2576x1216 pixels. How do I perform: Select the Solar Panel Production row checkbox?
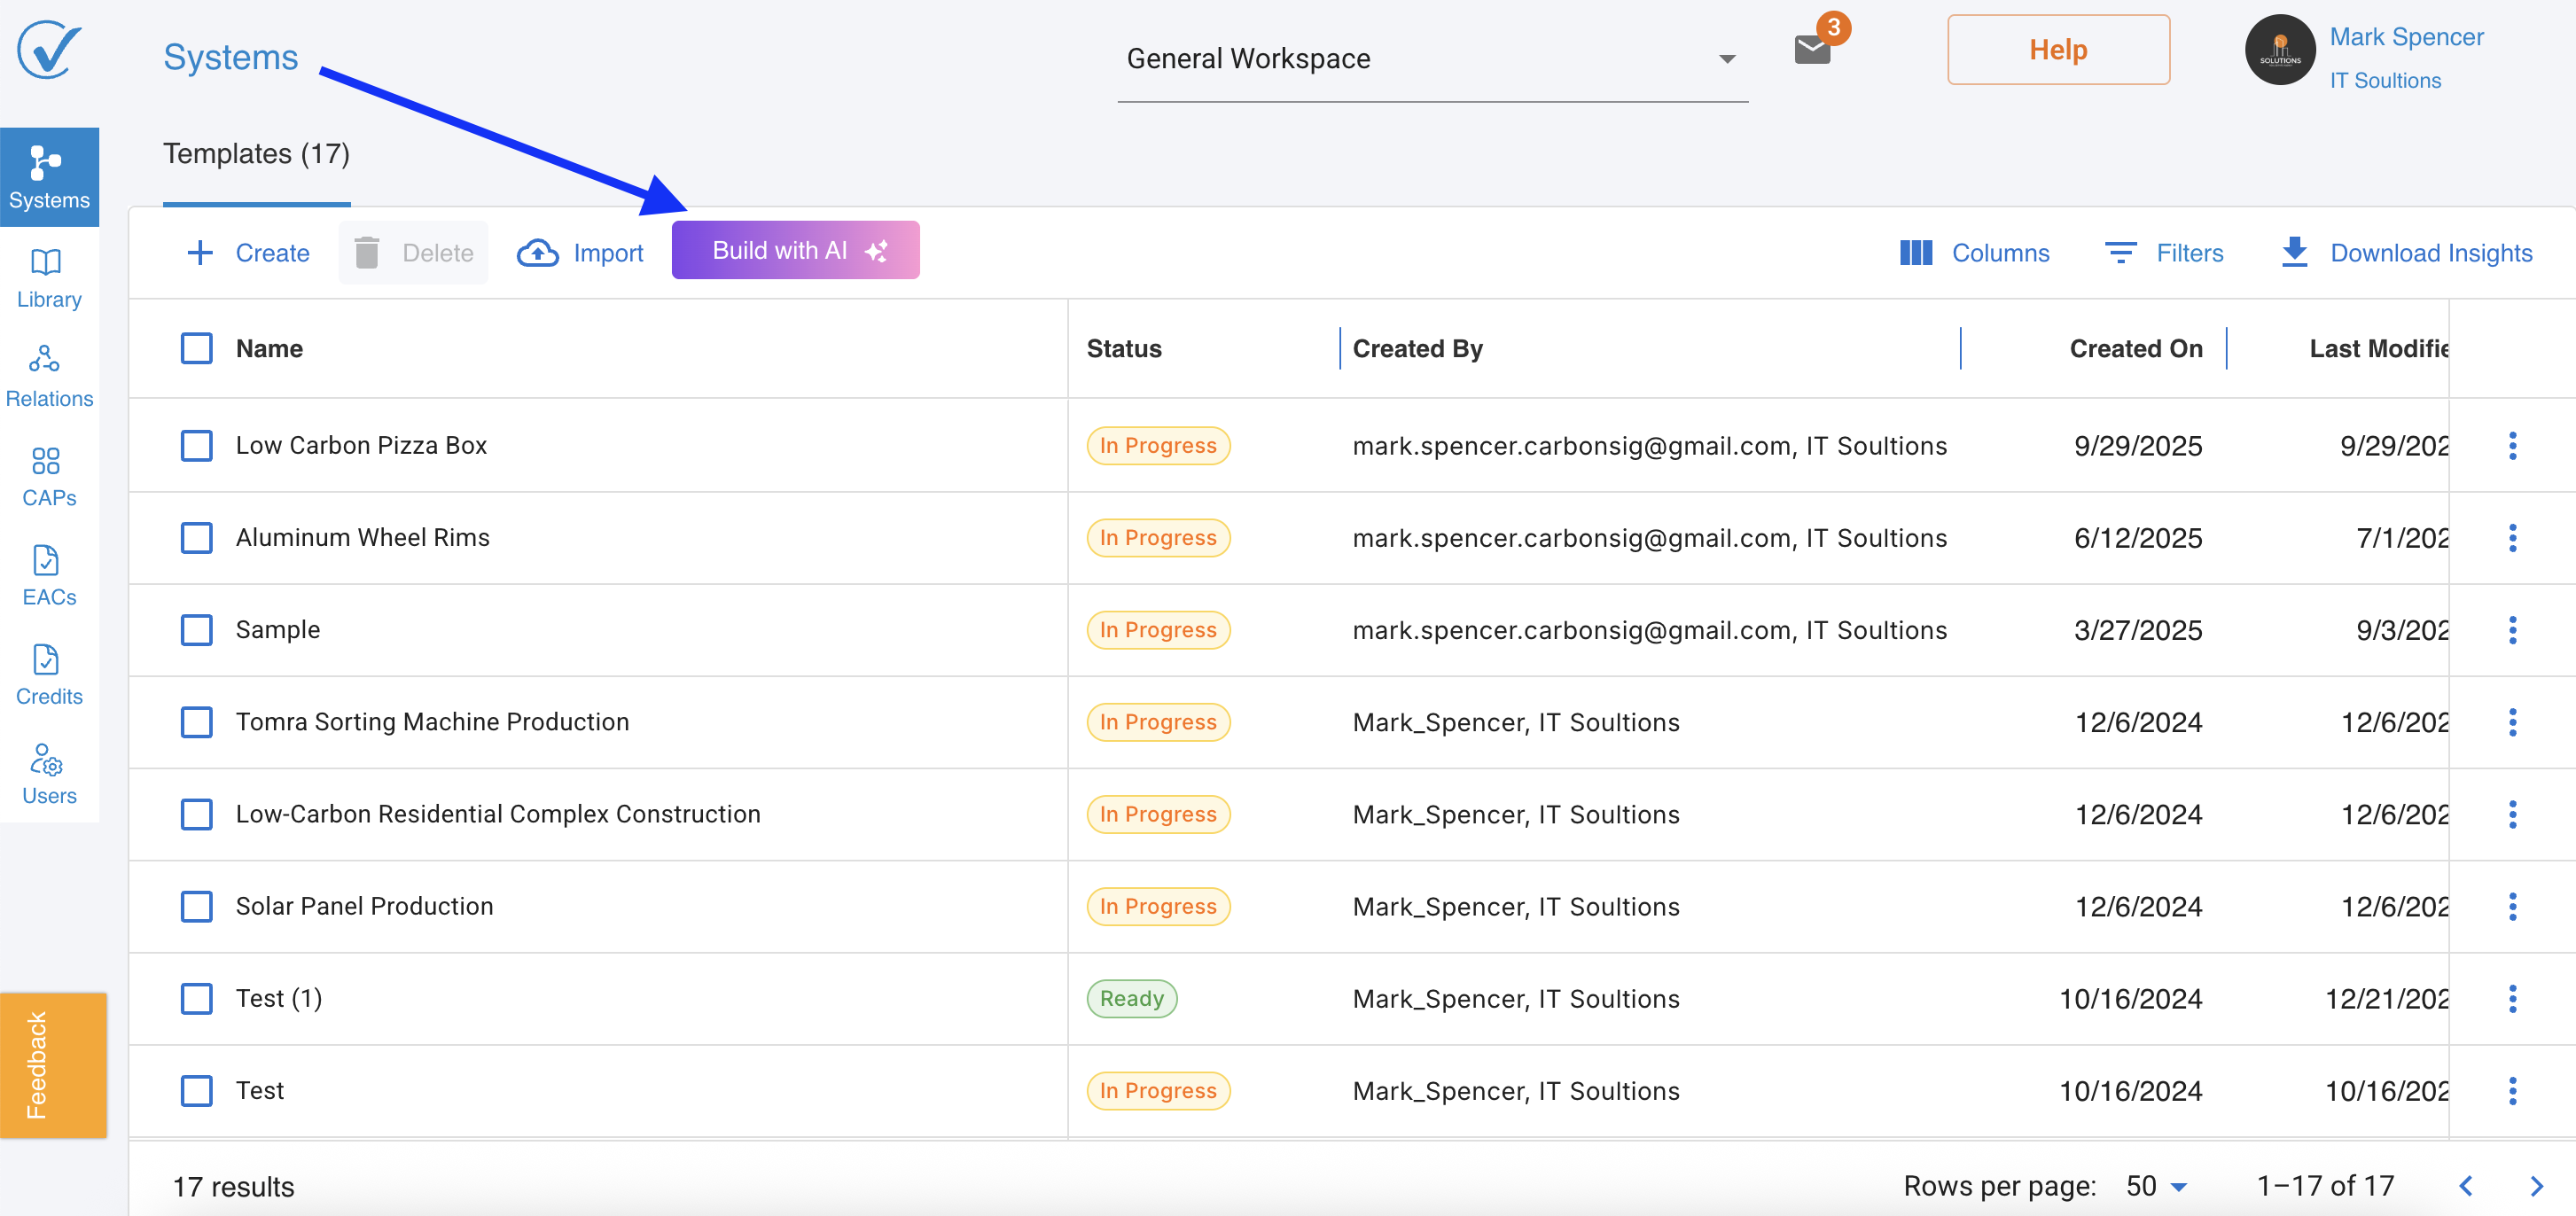(x=196, y=906)
